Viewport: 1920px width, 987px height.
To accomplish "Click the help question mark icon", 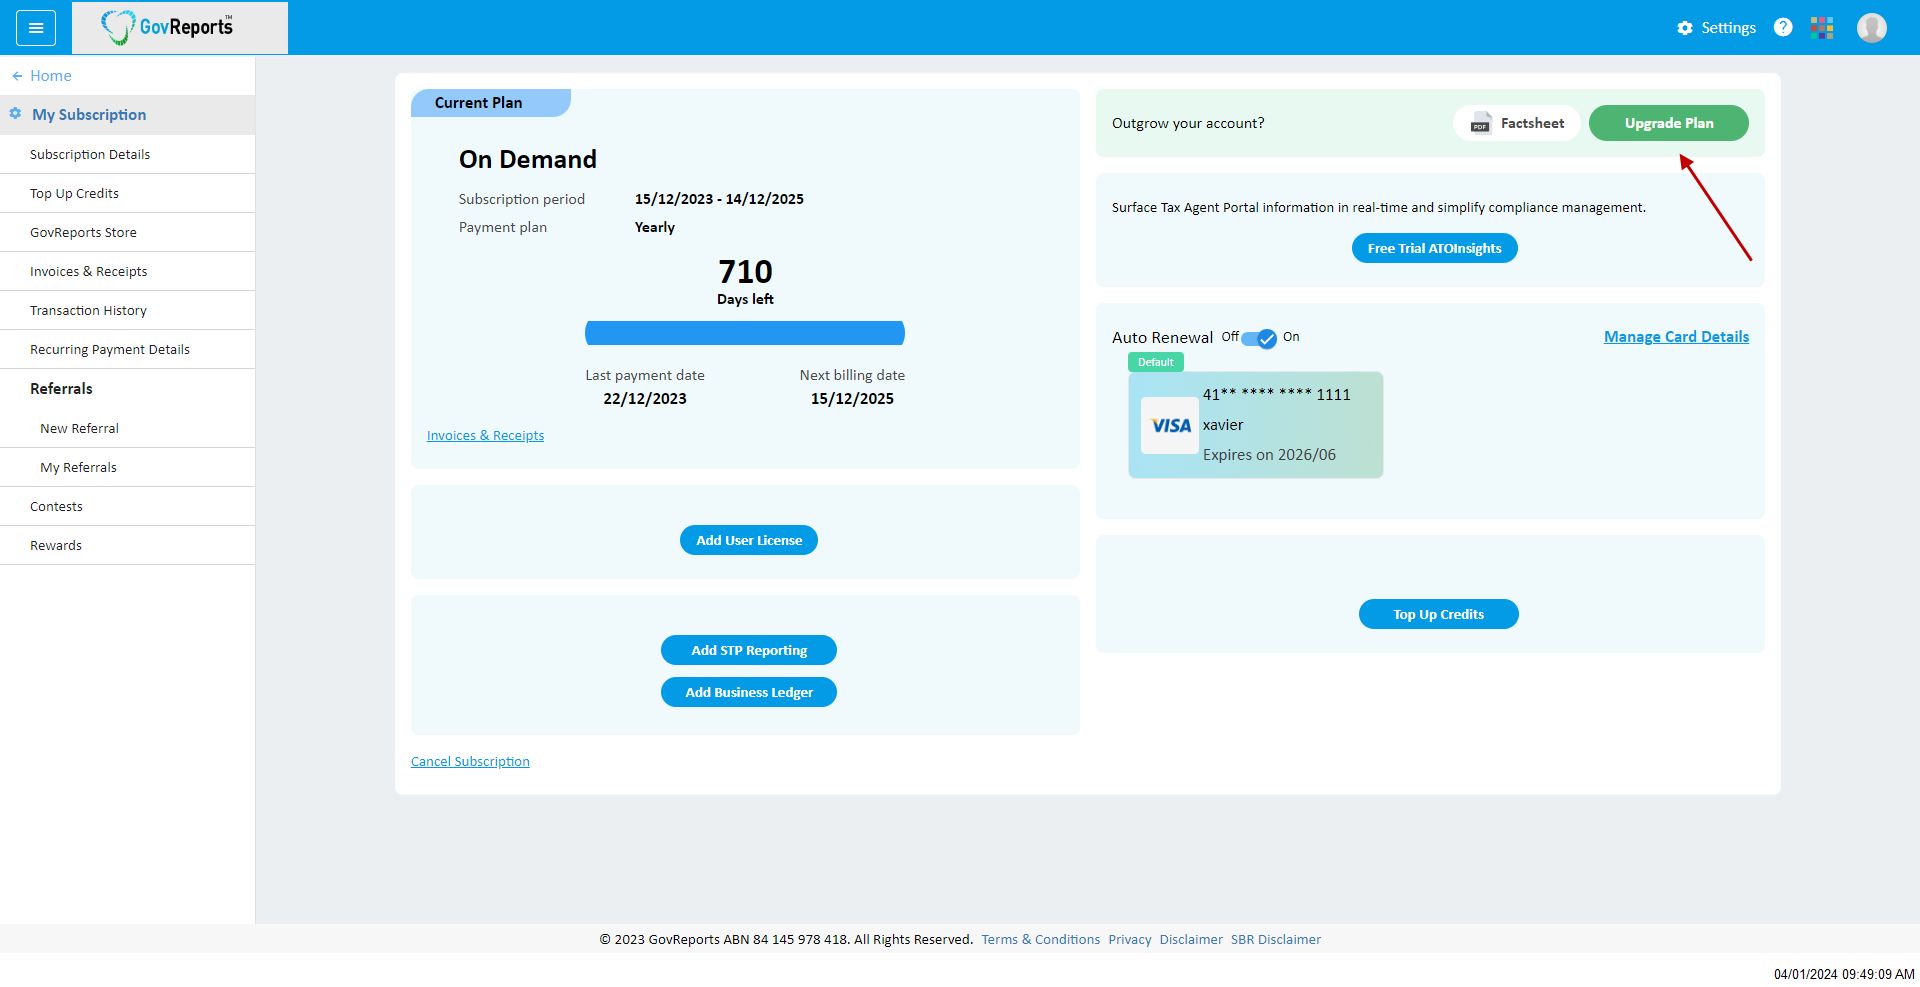I will (1783, 27).
